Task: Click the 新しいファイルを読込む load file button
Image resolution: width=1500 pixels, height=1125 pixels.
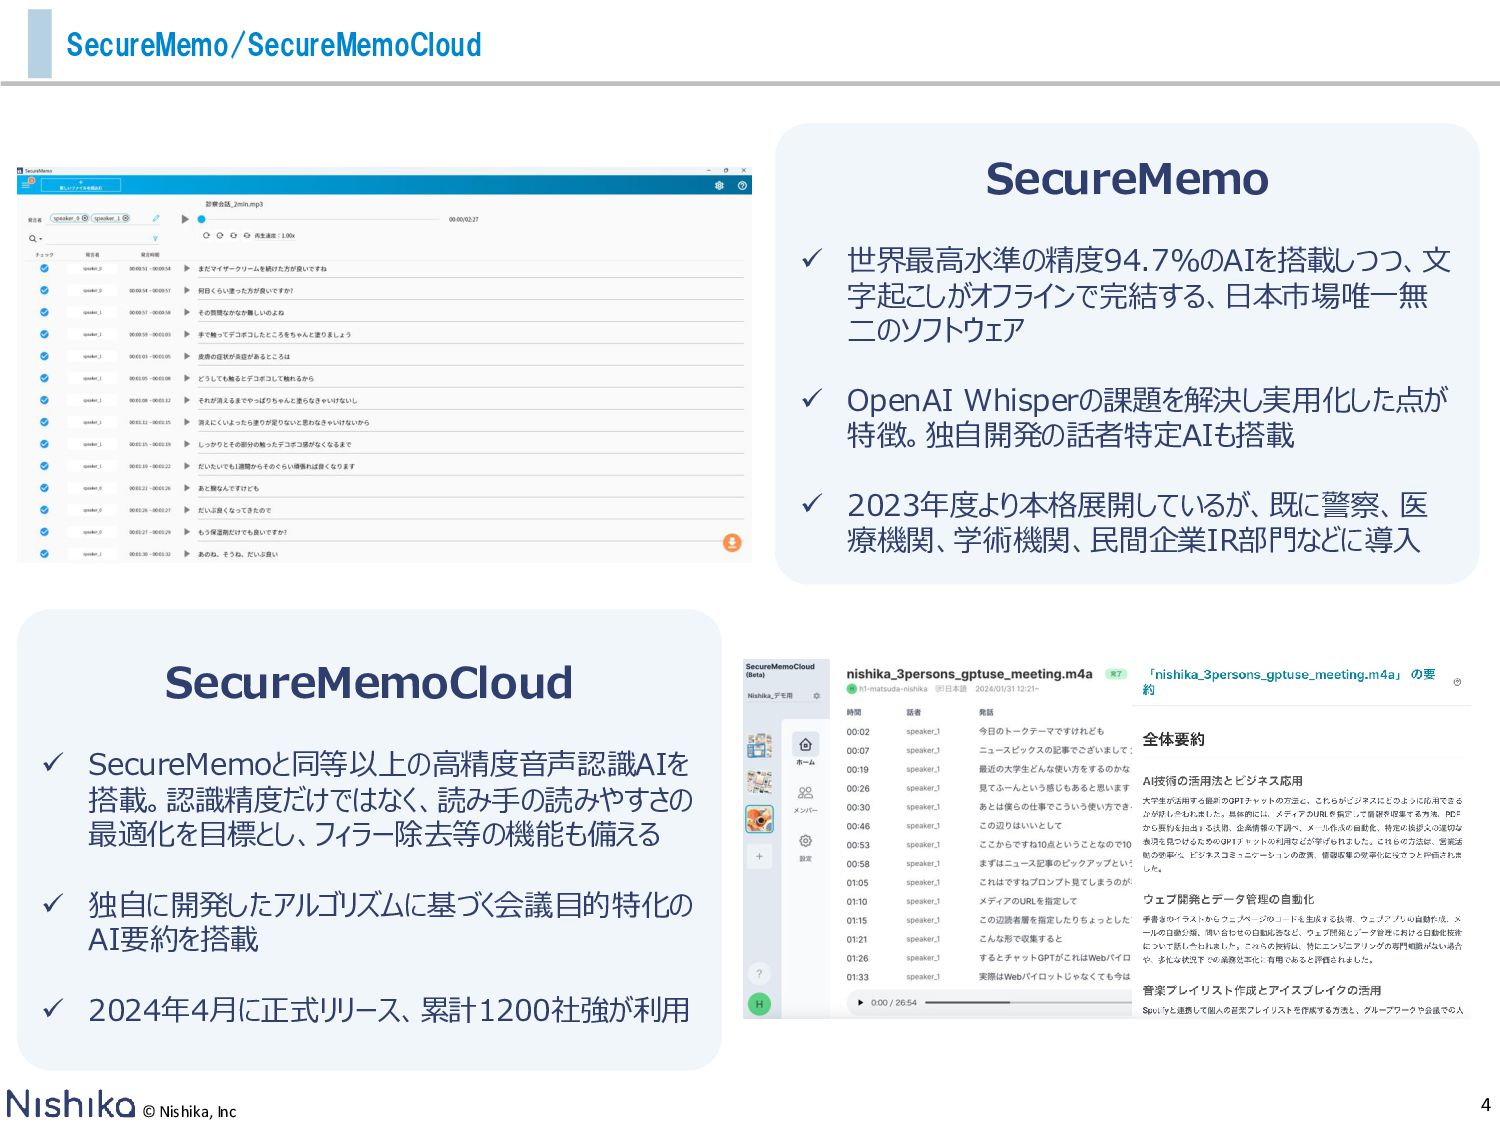Action: 80,185
